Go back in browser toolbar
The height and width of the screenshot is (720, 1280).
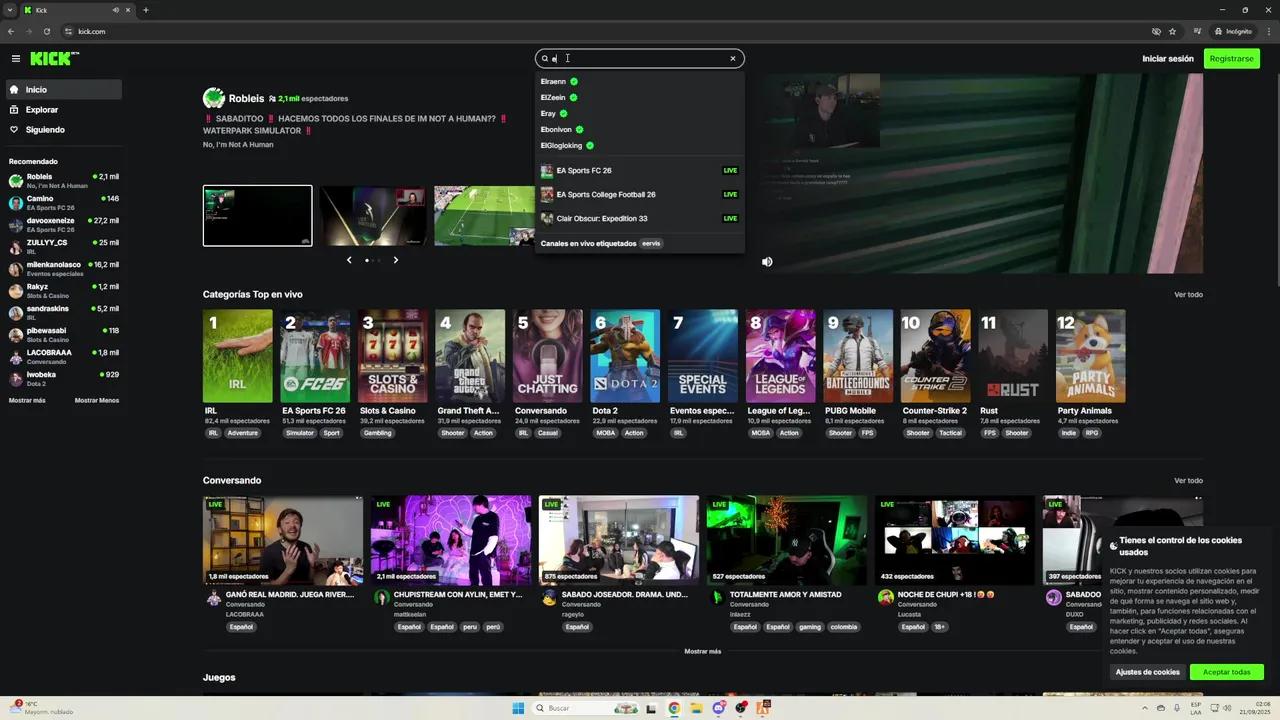click(x=11, y=31)
